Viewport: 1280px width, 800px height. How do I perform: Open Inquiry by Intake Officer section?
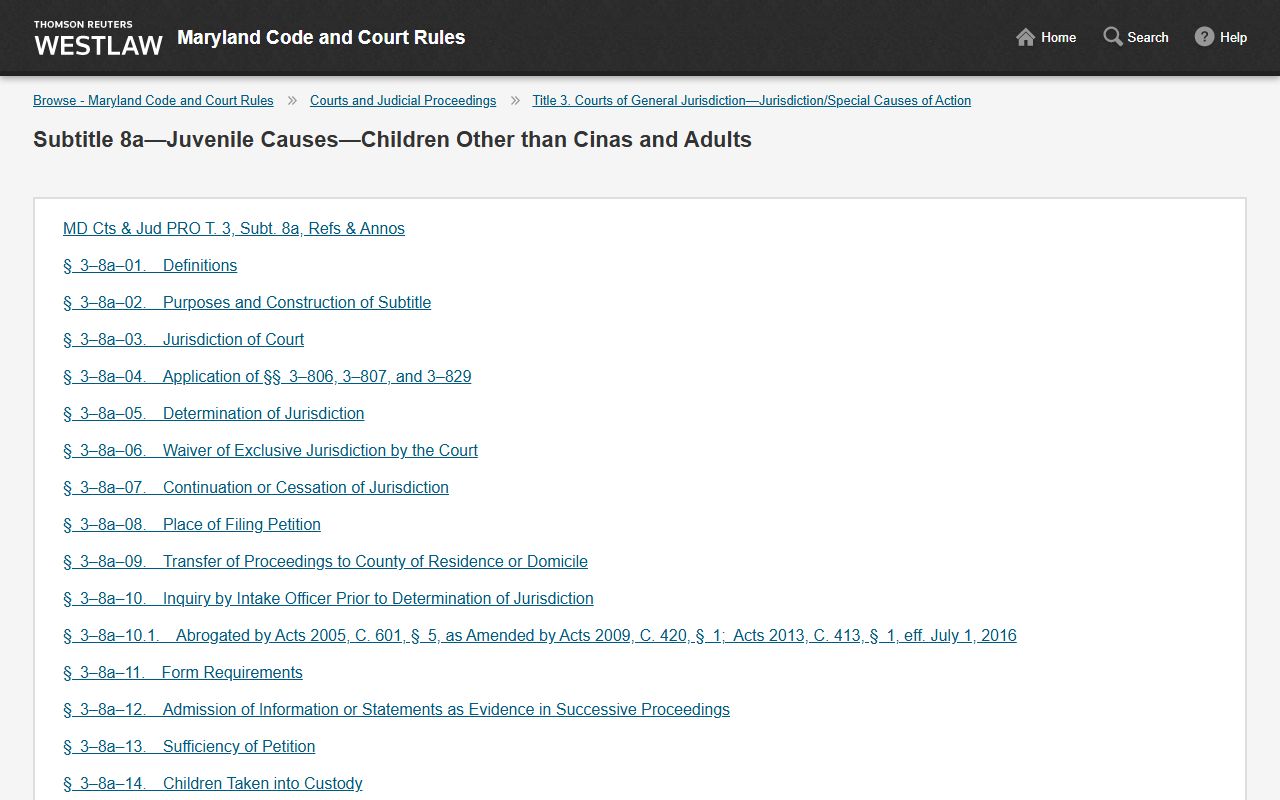[328, 598]
